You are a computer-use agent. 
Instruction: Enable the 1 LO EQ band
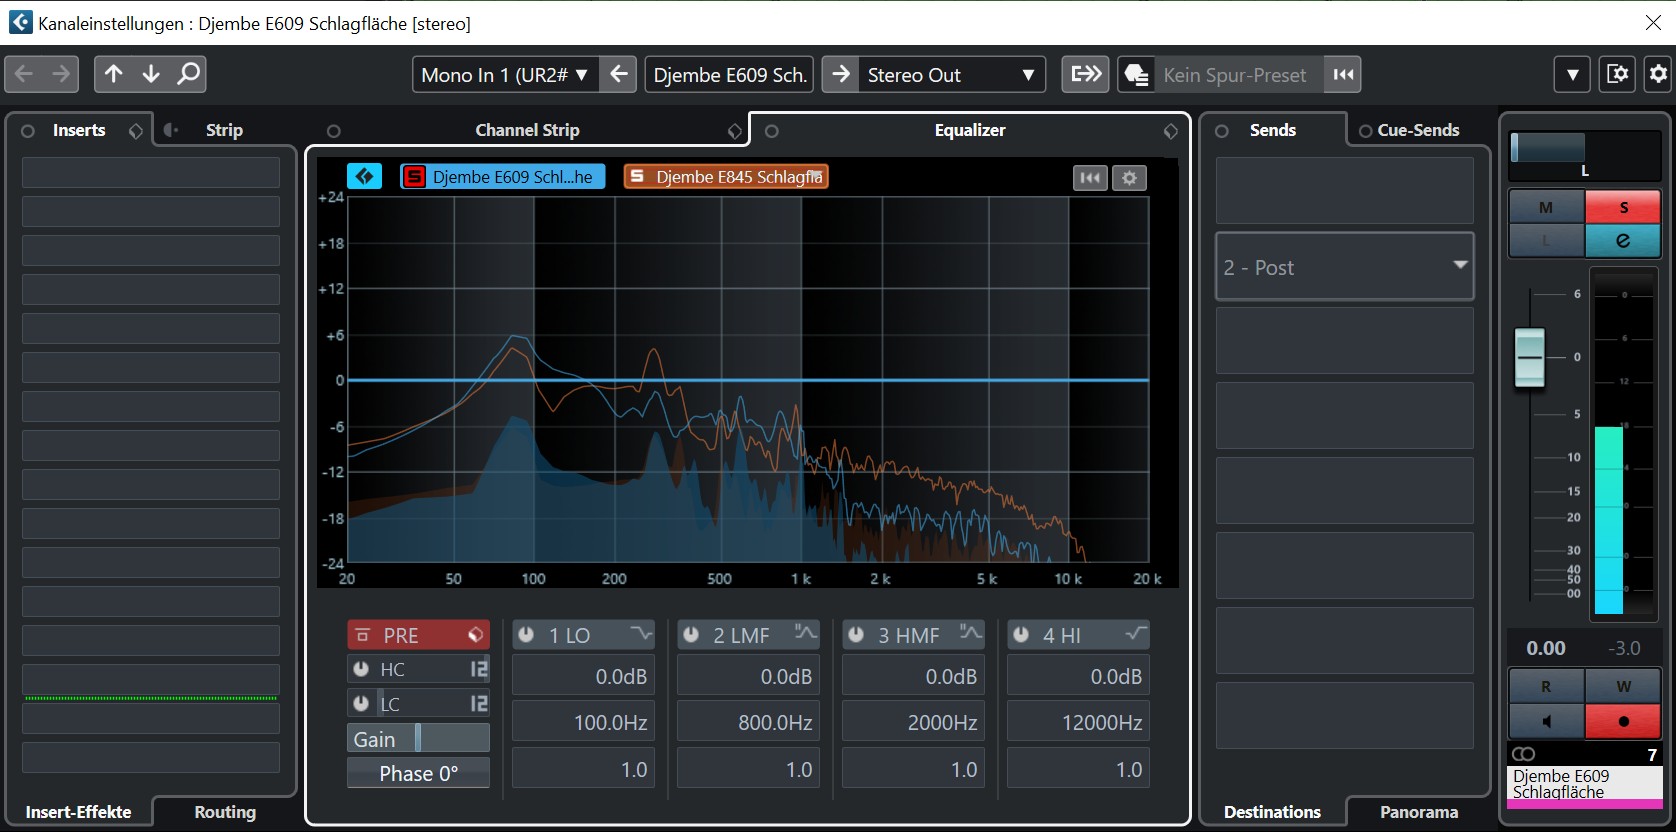tap(526, 635)
